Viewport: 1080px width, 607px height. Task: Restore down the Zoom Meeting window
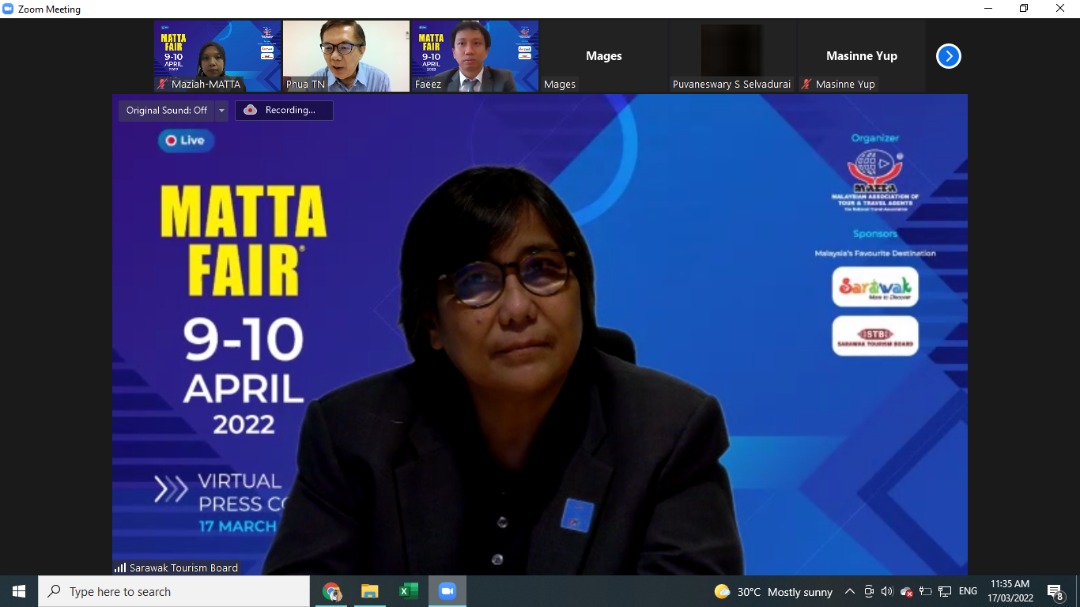pyautogui.click(x=1024, y=8)
